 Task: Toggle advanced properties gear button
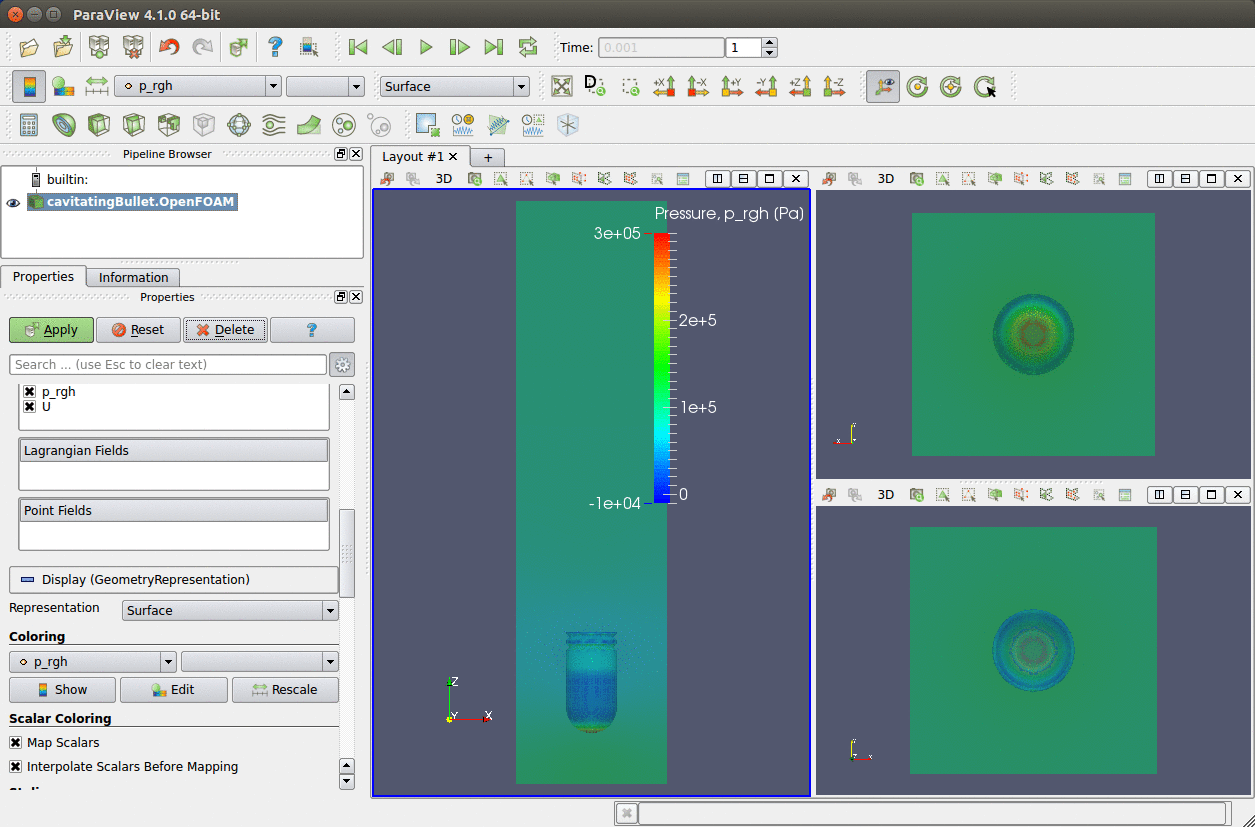pyautogui.click(x=343, y=364)
